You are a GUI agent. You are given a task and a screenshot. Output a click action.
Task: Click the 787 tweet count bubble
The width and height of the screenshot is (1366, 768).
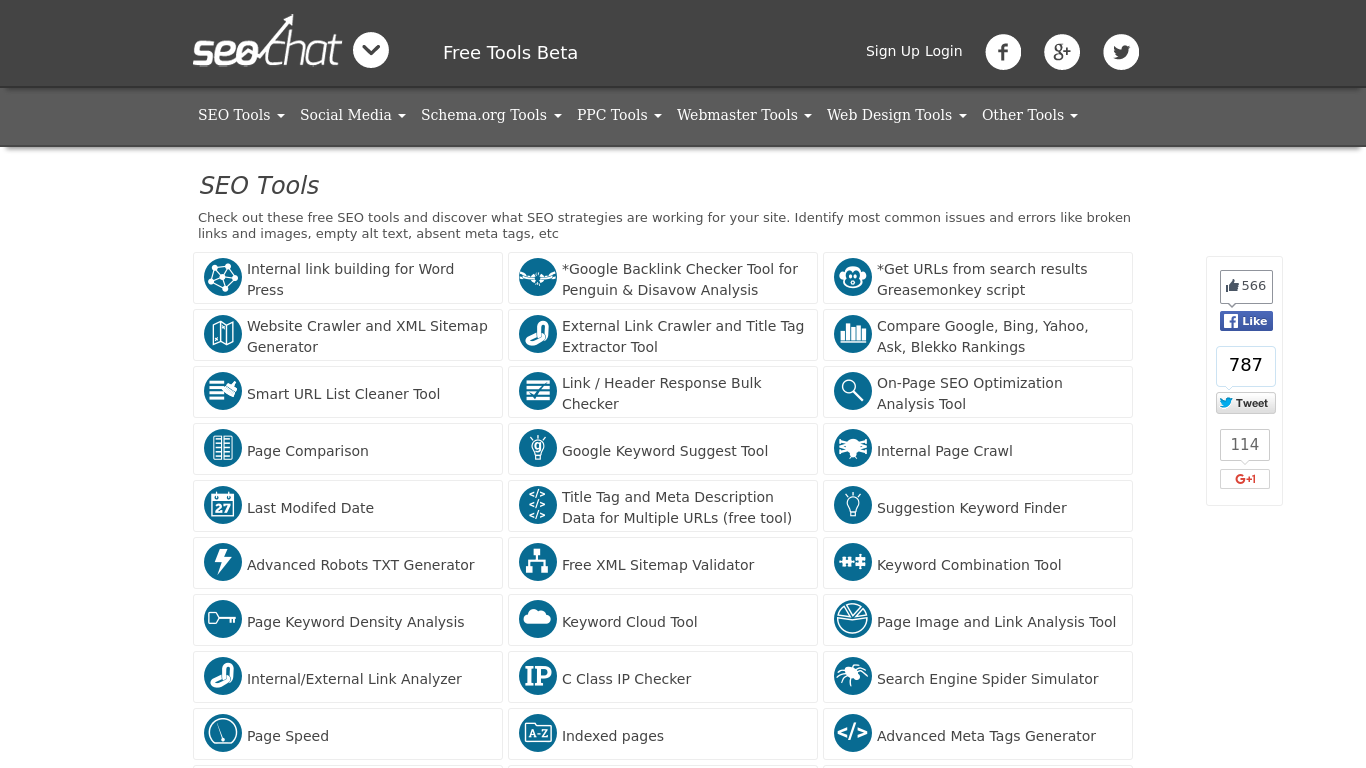click(x=1246, y=365)
